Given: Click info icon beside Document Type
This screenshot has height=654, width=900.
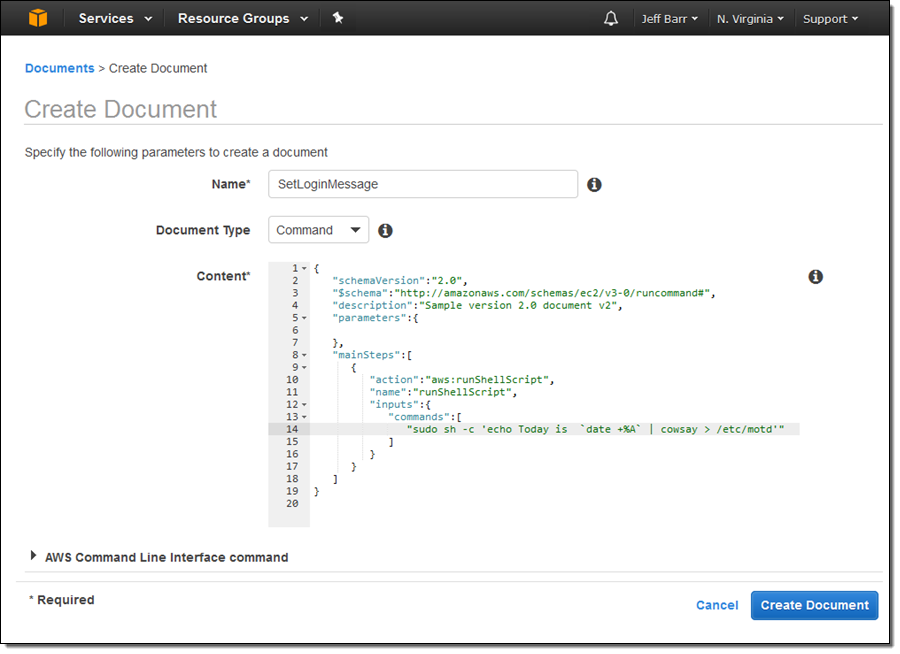Looking at the screenshot, I should click(385, 231).
